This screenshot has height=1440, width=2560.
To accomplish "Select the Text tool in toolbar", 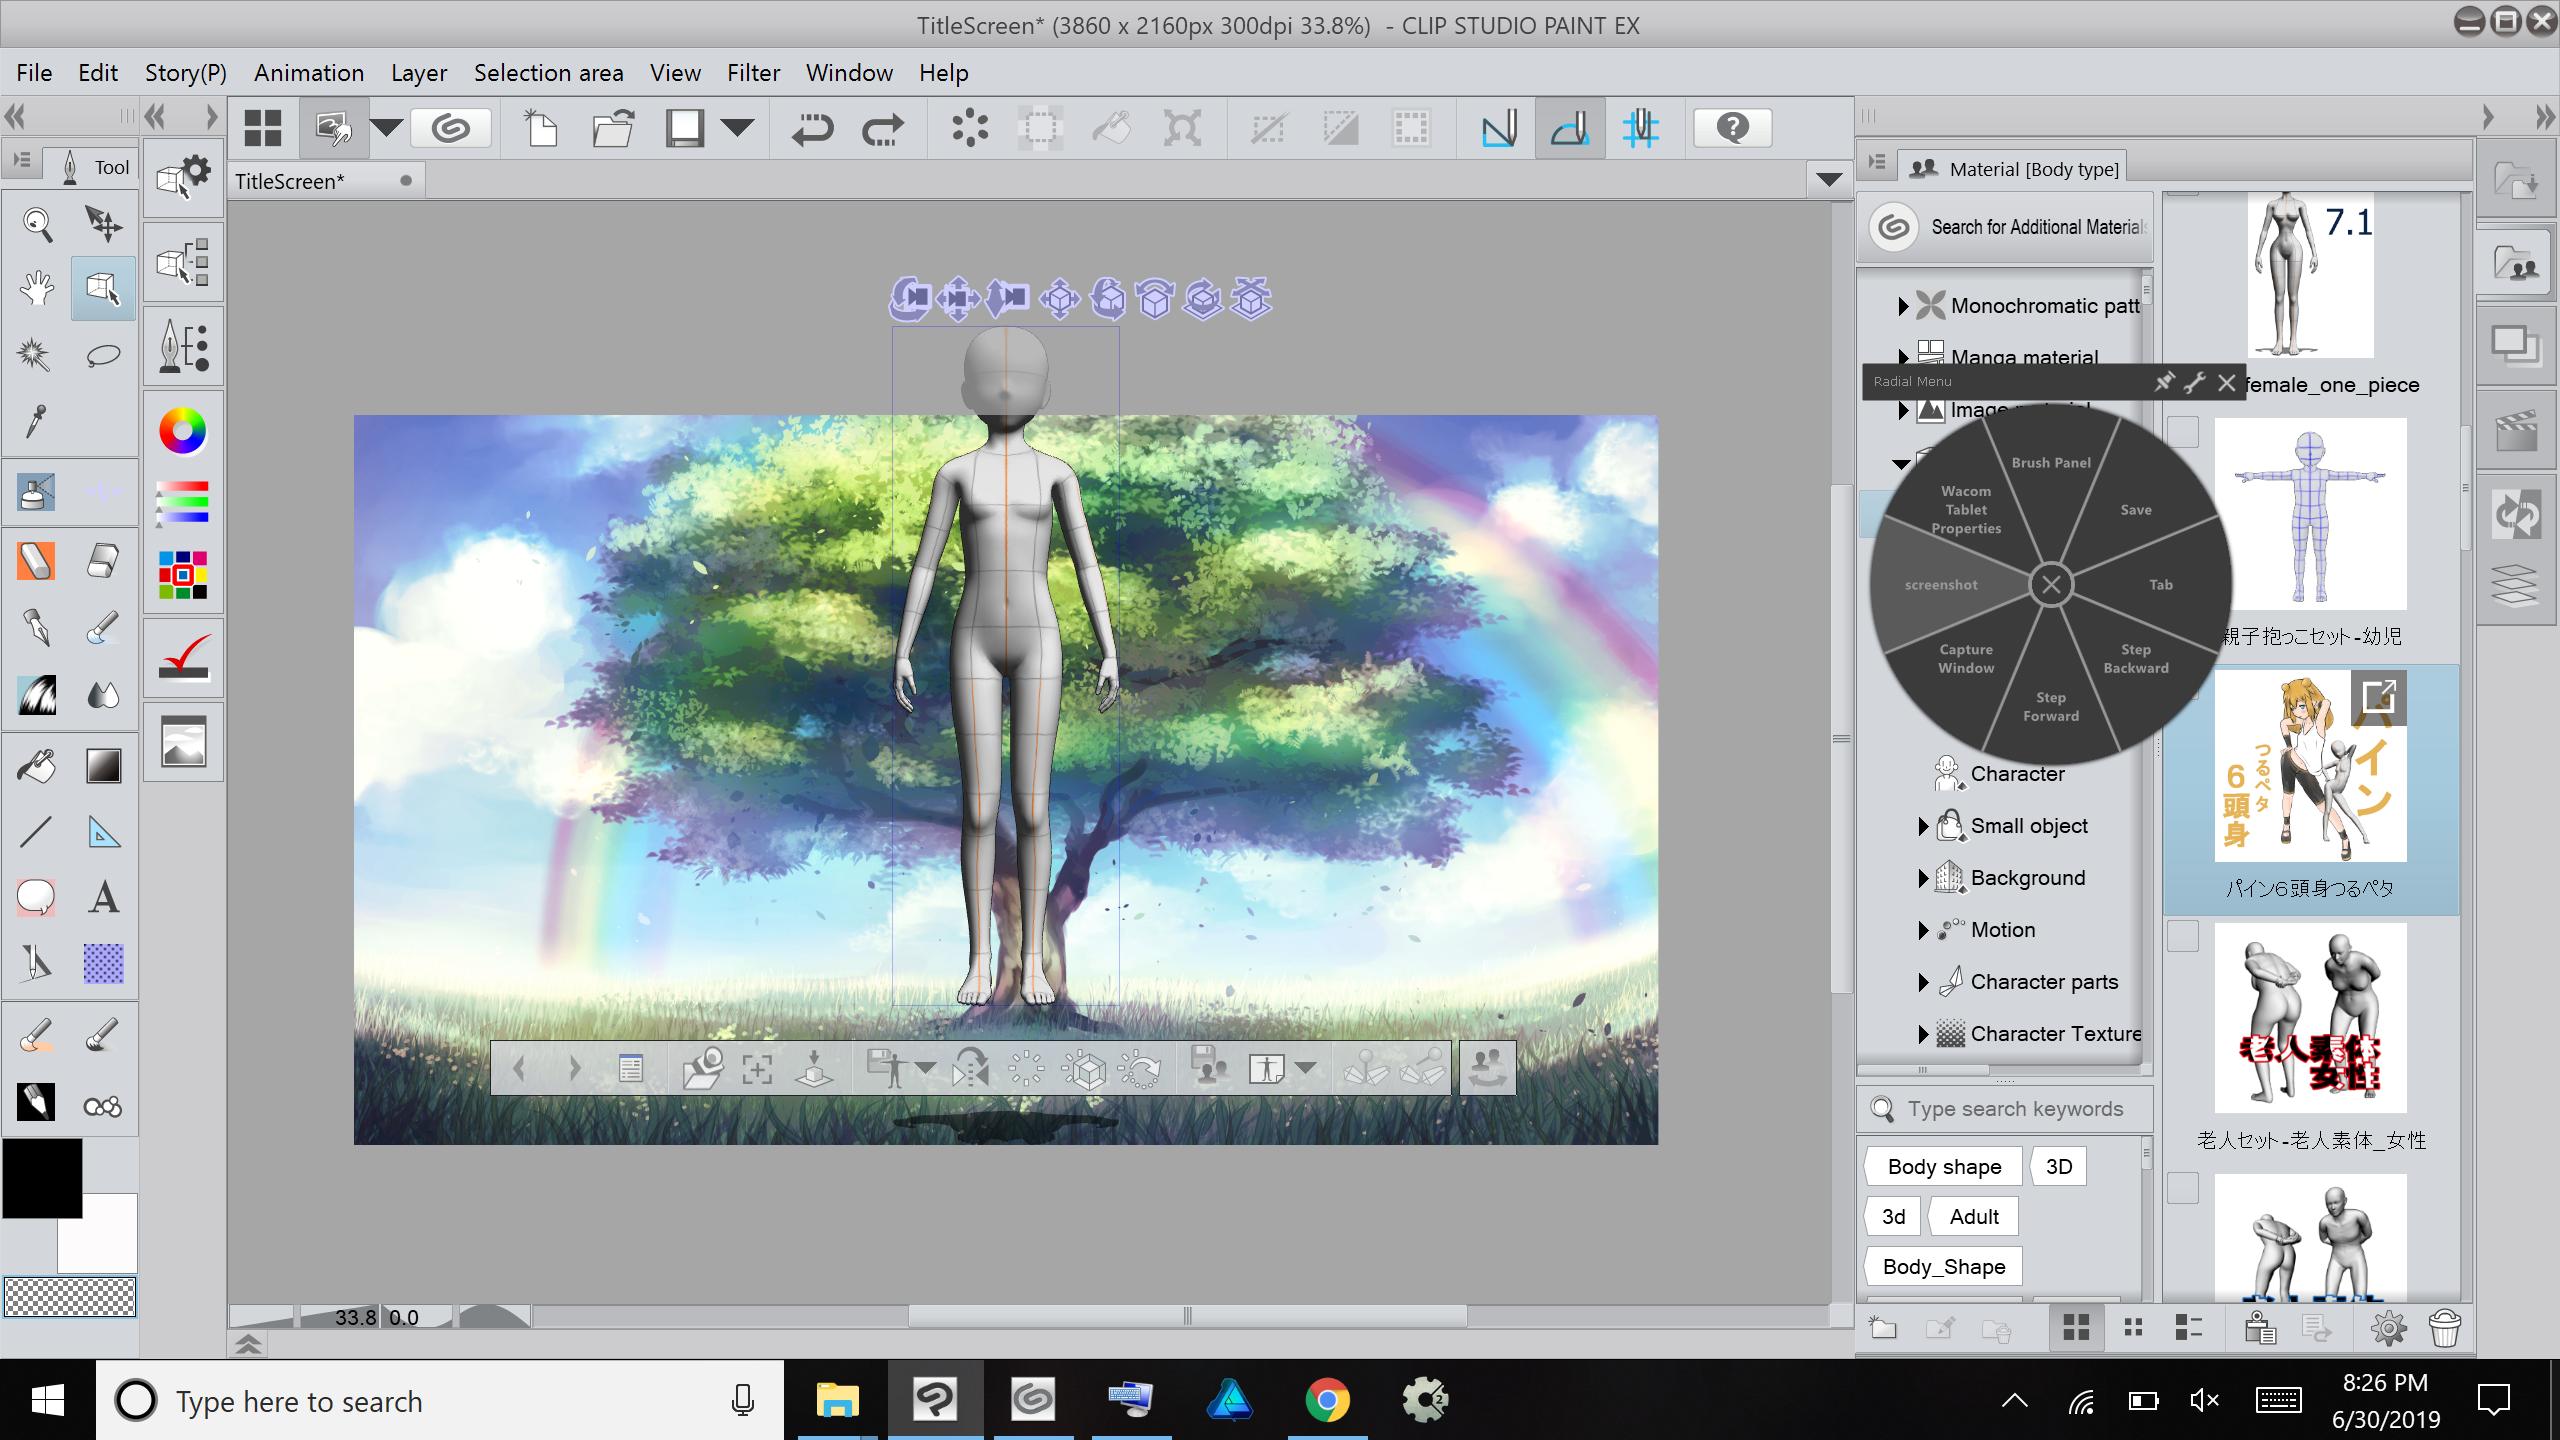I will click(104, 898).
